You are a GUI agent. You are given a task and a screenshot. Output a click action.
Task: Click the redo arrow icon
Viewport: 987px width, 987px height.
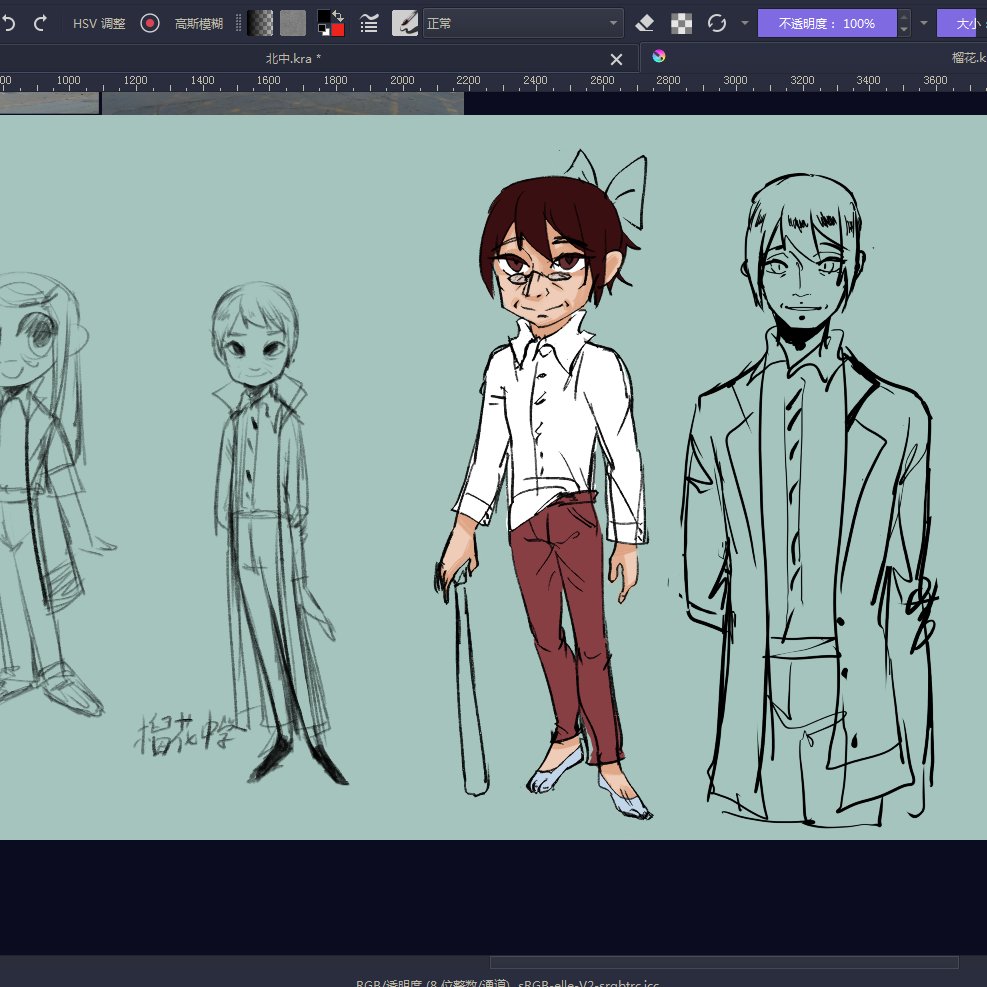[x=41, y=23]
